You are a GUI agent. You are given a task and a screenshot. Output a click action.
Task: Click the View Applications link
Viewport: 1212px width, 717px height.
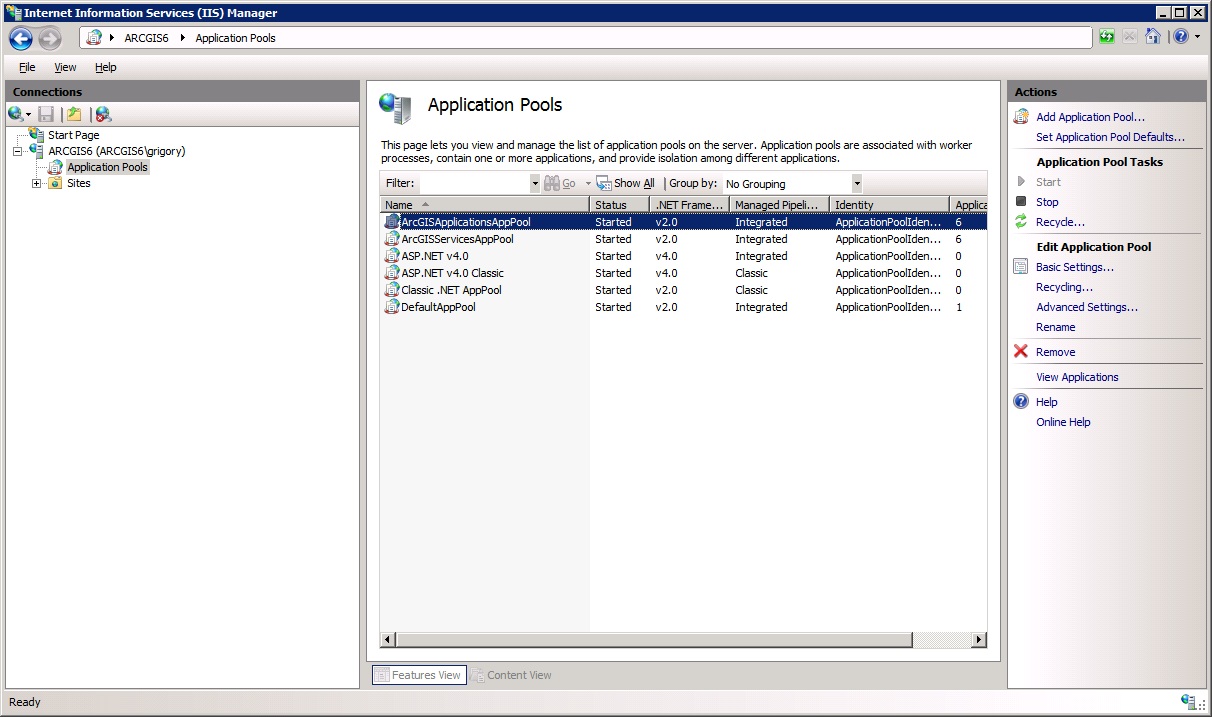click(1077, 377)
